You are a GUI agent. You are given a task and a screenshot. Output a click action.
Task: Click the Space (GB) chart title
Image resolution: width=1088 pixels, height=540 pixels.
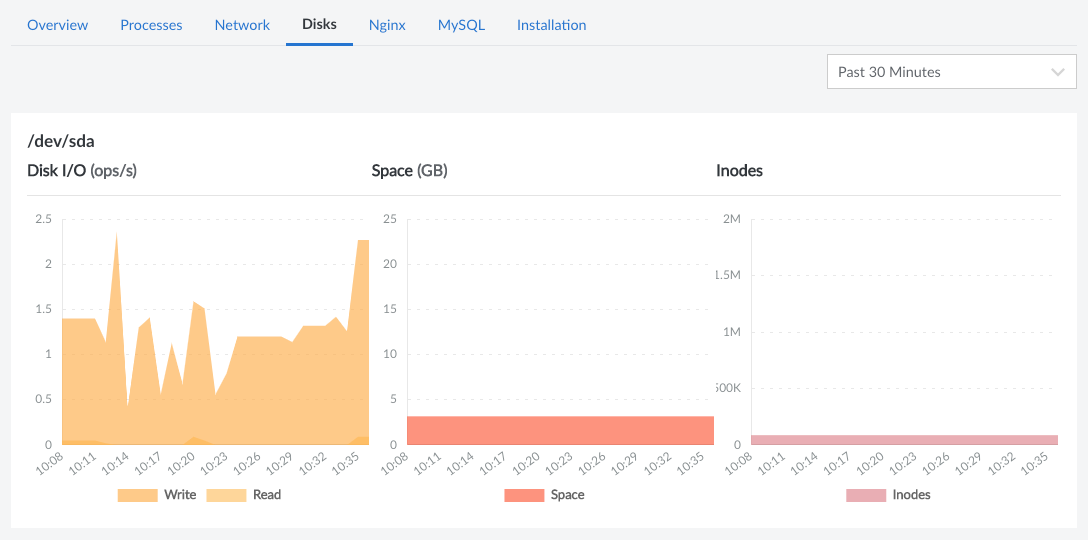(409, 171)
